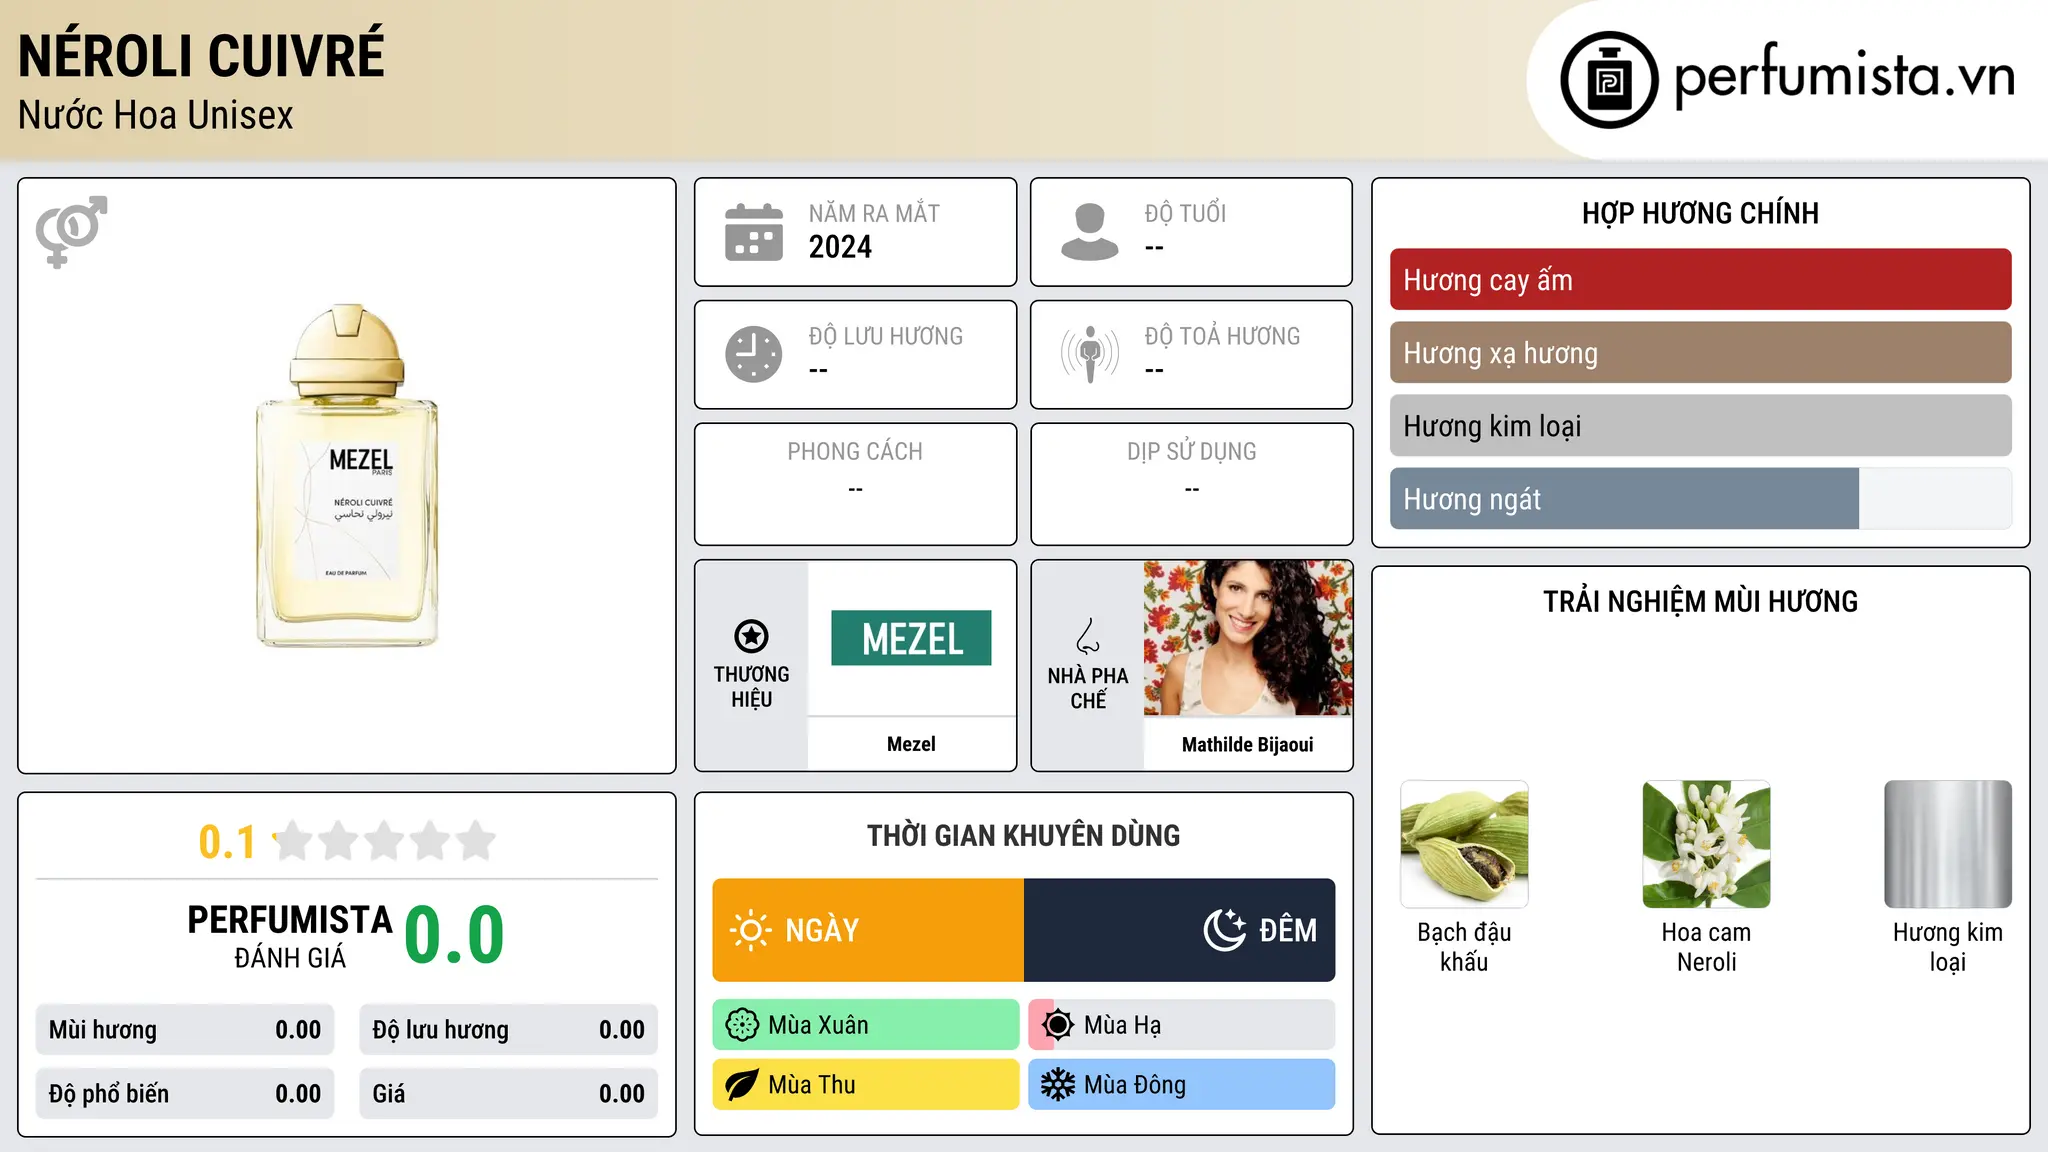The width and height of the screenshot is (2048, 1152).
Task: Click the Mùi hương score row
Action: point(185,1030)
